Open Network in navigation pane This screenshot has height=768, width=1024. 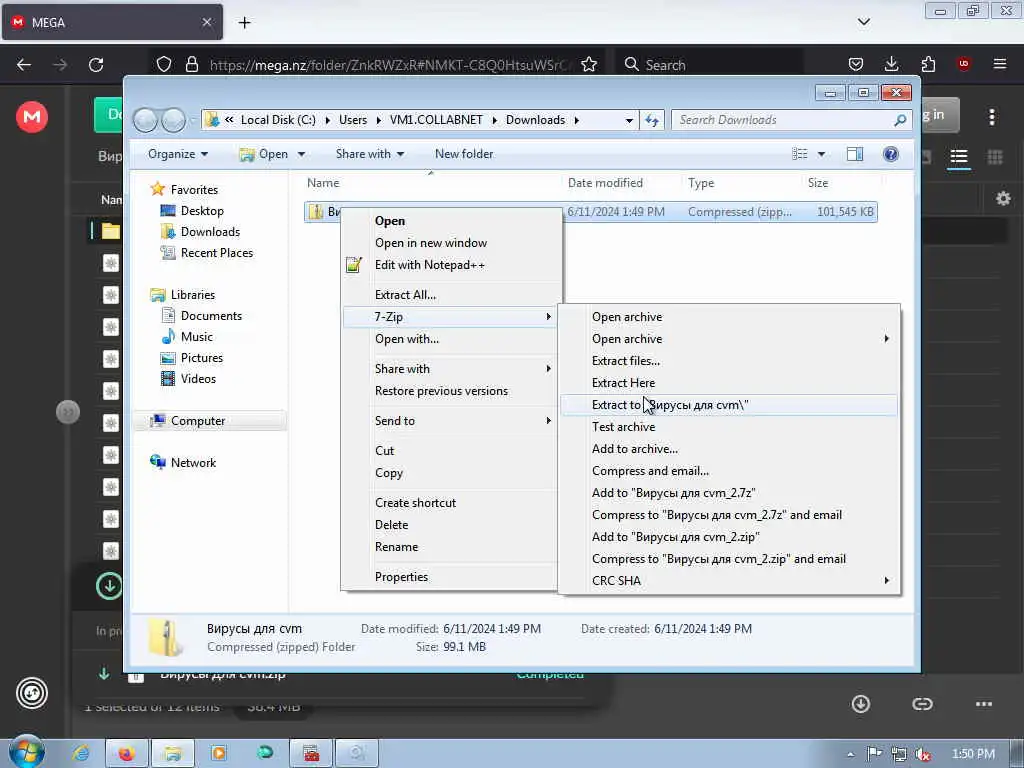(x=193, y=462)
